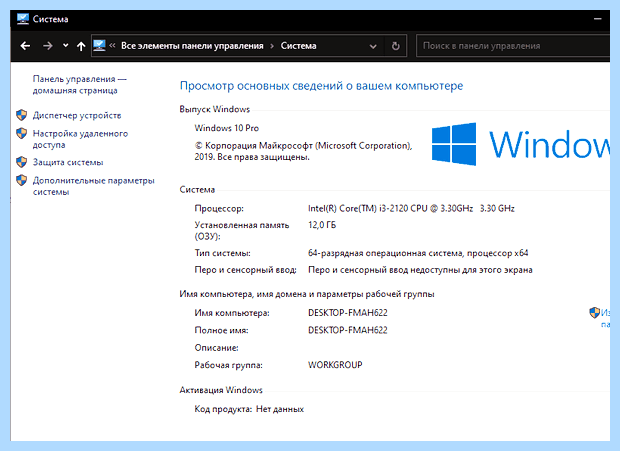Screen dimensions: 620x451
Task: Click the 'Тип системы:' label
Action: (222, 253)
